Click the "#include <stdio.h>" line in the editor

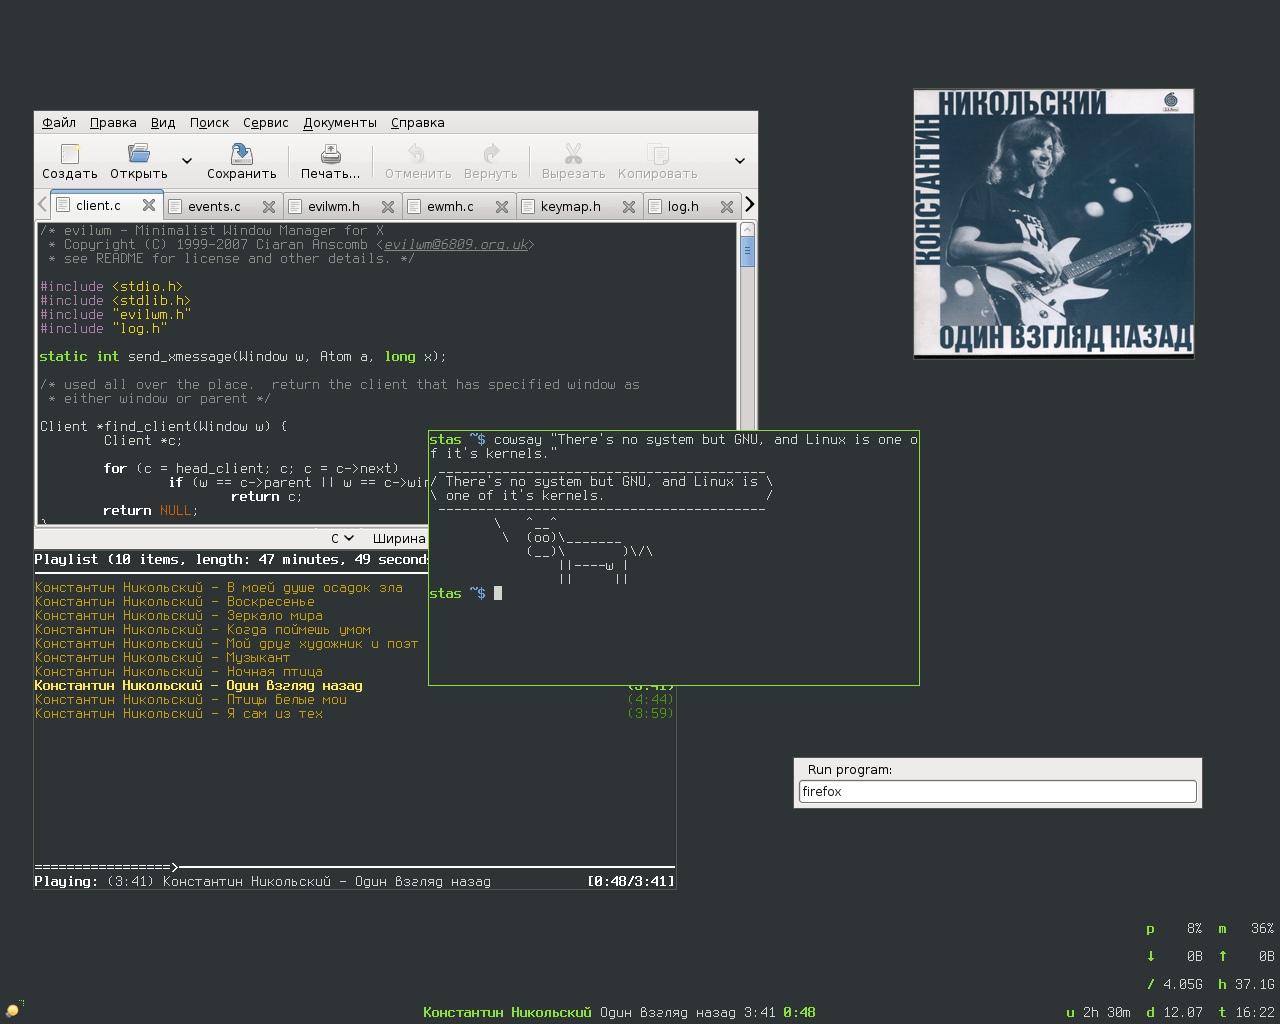111,286
